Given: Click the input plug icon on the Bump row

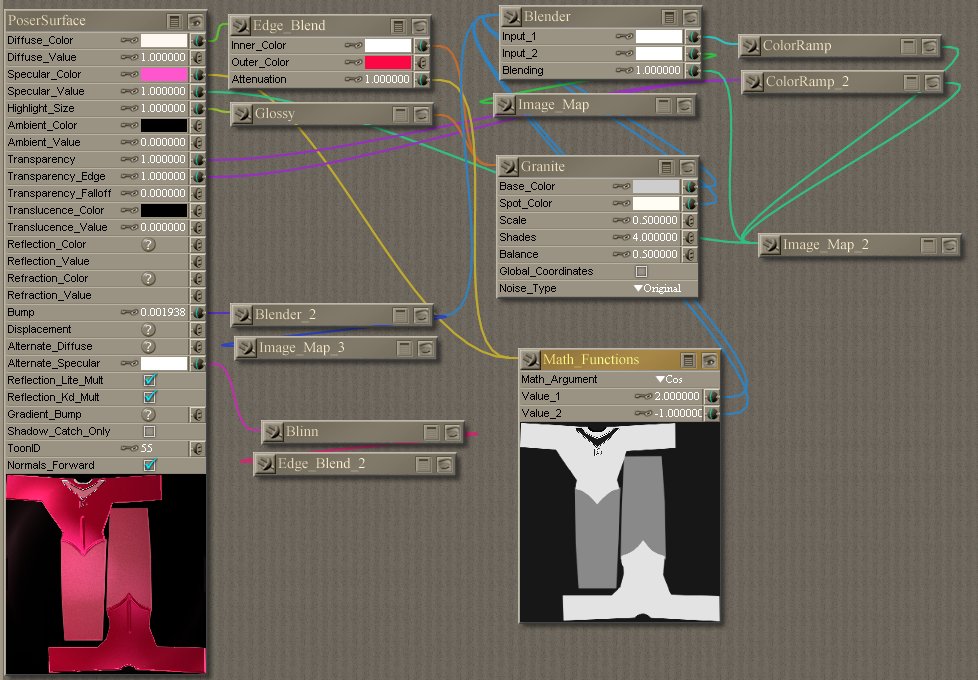Looking at the screenshot, I should coord(198,313).
